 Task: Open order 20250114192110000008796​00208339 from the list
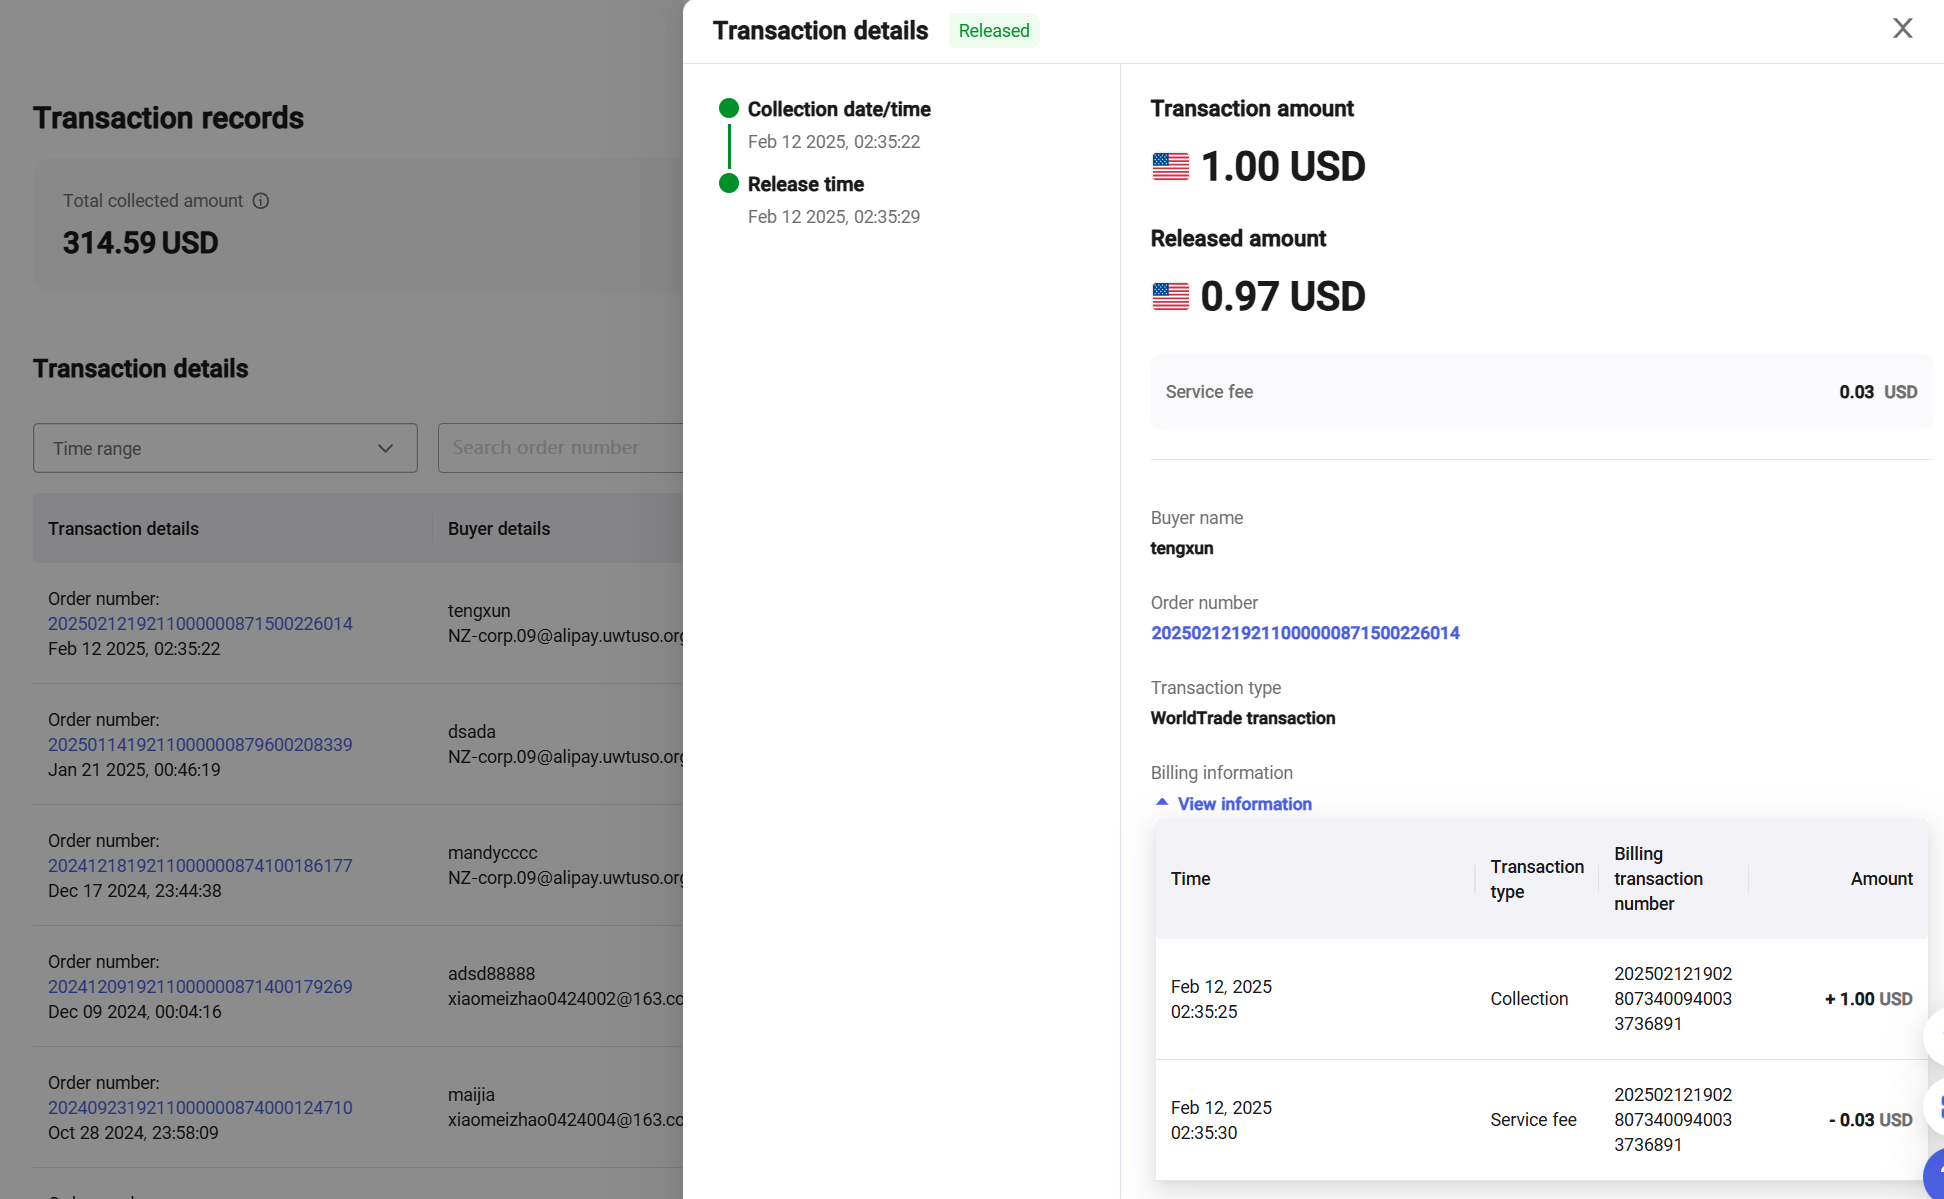point(200,744)
